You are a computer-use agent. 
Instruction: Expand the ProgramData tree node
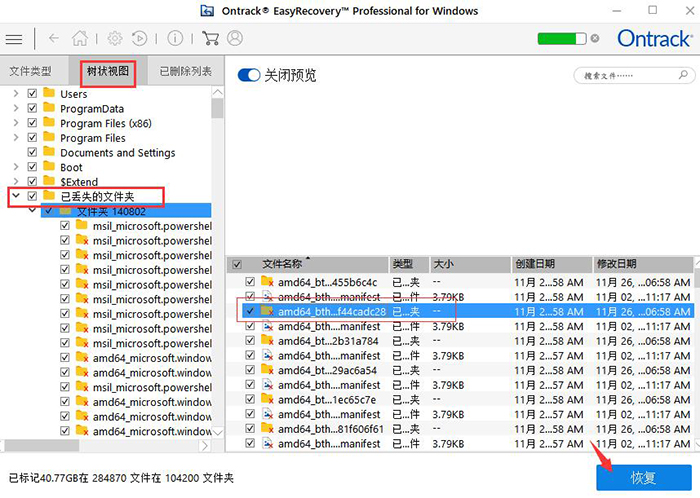[16, 108]
